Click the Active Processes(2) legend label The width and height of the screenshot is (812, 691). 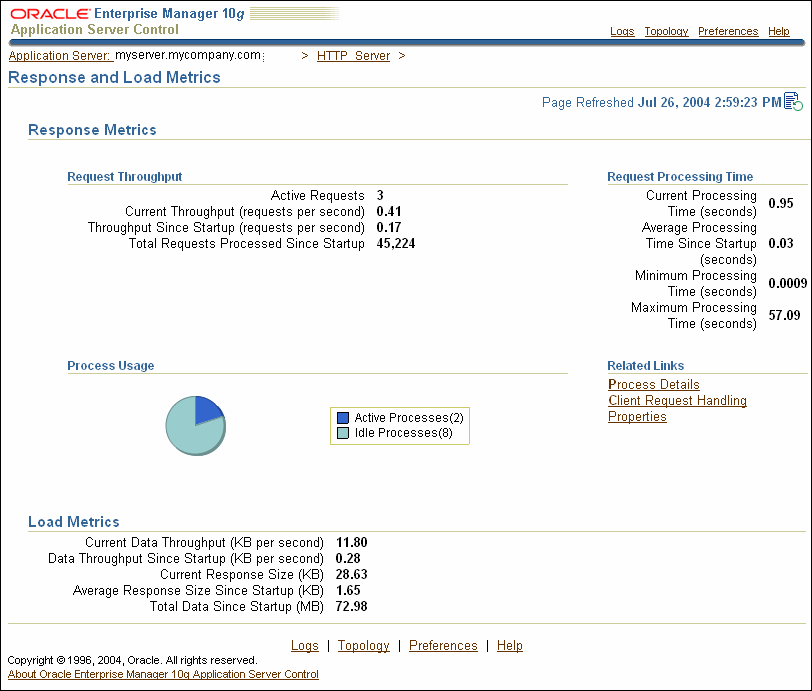pyautogui.click(x=409, y=418)
